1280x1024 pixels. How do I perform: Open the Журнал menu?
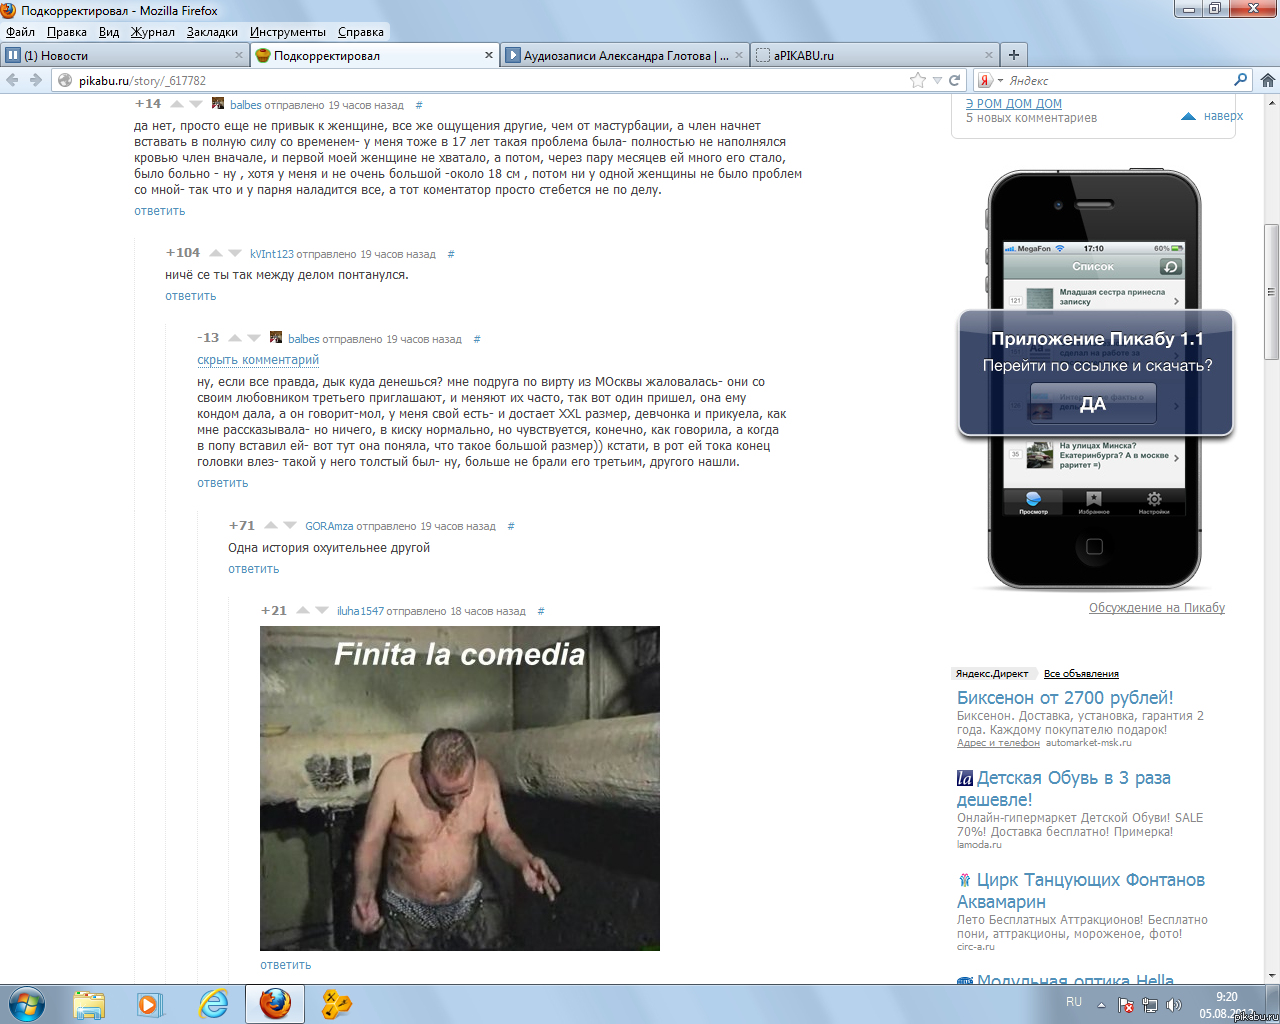coord(152,32)
